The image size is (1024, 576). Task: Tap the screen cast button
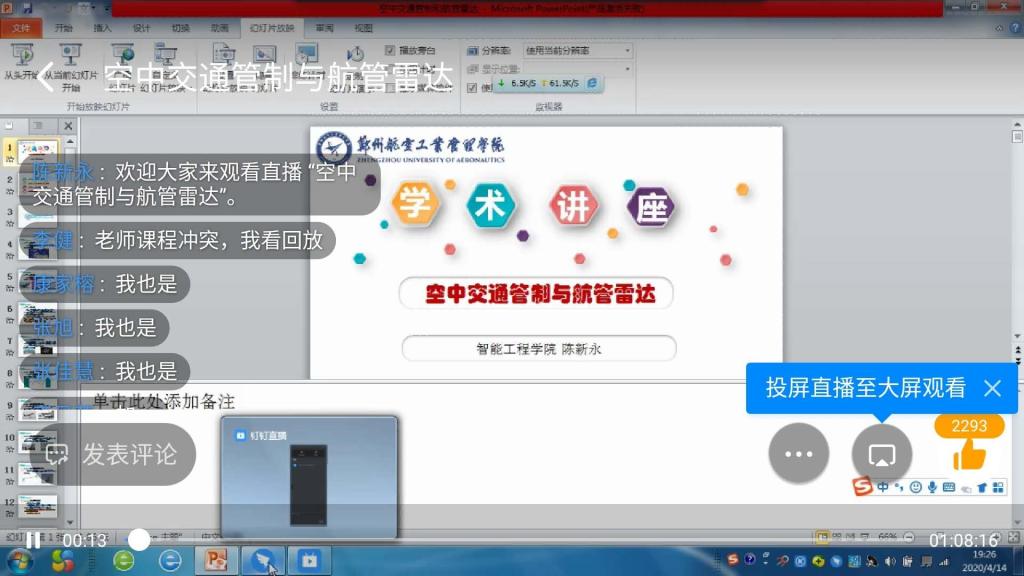coord(882,454)
